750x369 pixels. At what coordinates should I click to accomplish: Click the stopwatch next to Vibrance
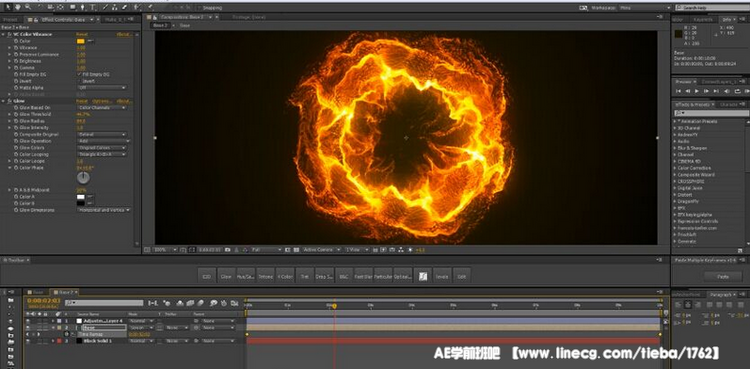pyautogui.click(x=16, y=48)
